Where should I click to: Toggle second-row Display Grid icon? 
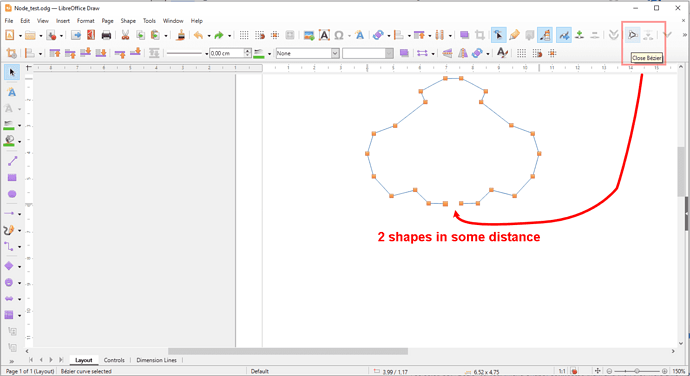[x=521, y=53]
